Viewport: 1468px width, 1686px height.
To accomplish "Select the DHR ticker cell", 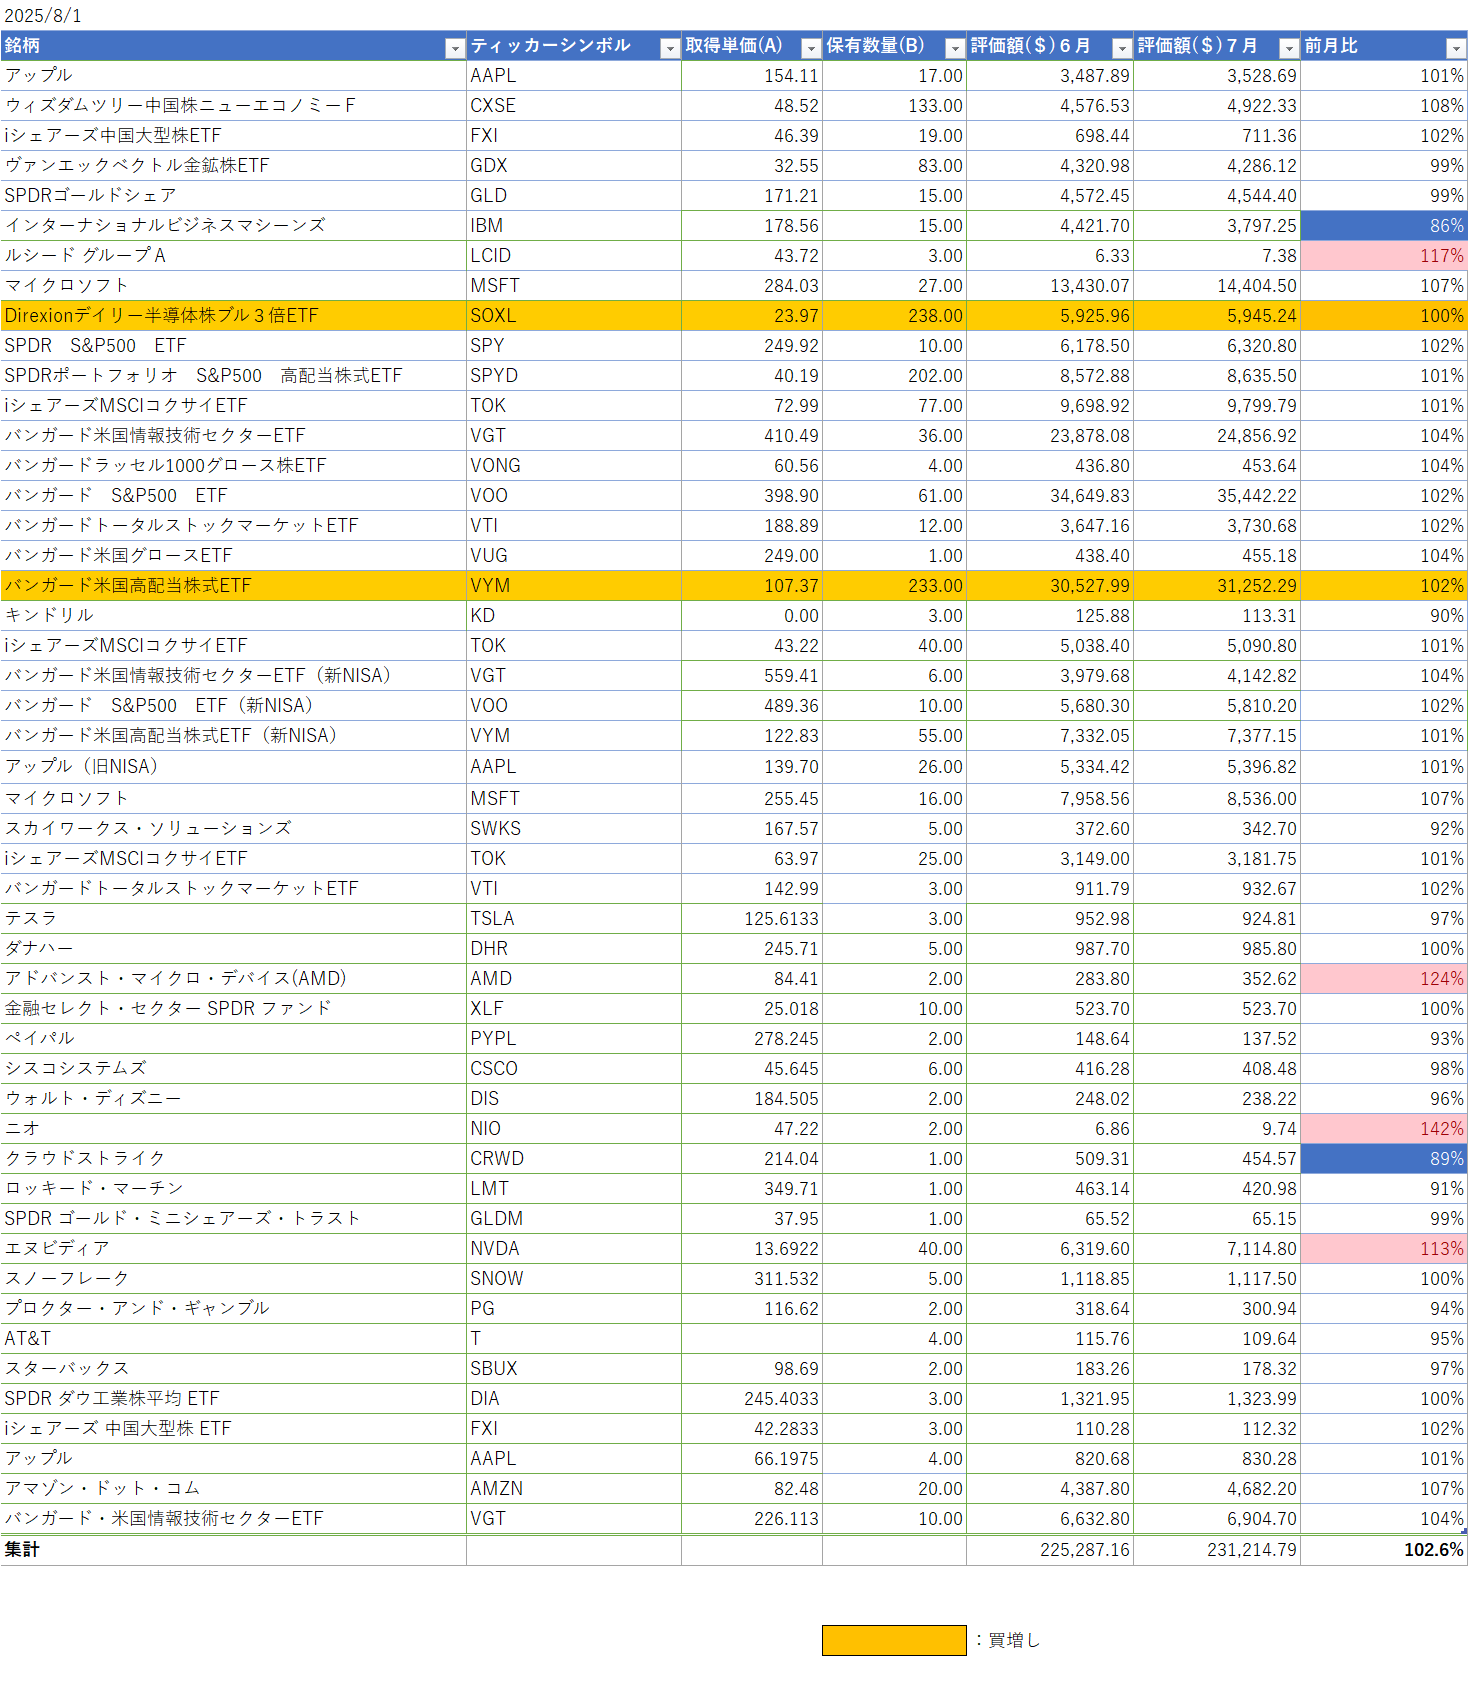I will point(574,949).
